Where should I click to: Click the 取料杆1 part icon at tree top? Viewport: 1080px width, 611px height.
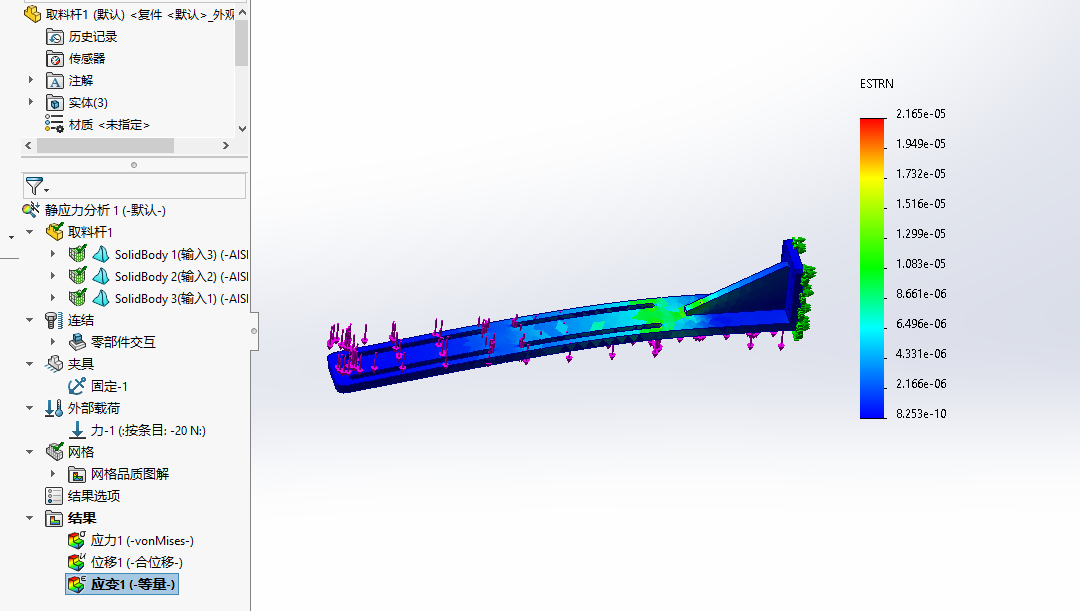point(32,14)
